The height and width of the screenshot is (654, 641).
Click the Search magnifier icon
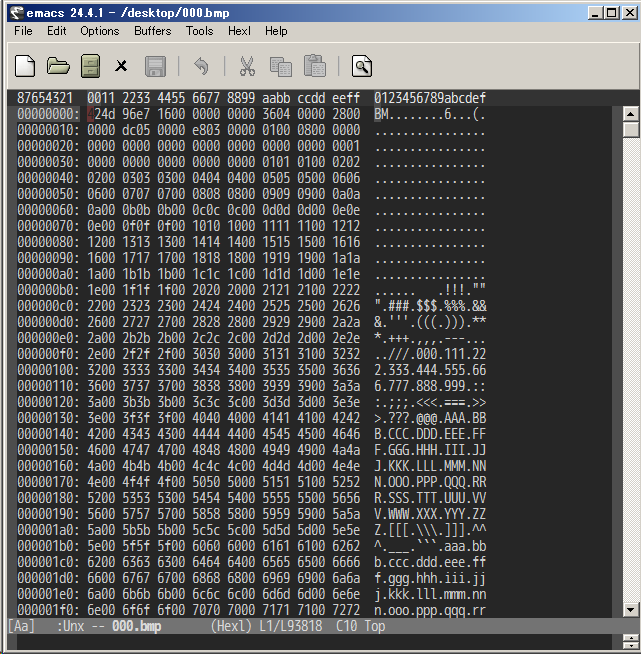pyautogui.click(x=362, y=67)
